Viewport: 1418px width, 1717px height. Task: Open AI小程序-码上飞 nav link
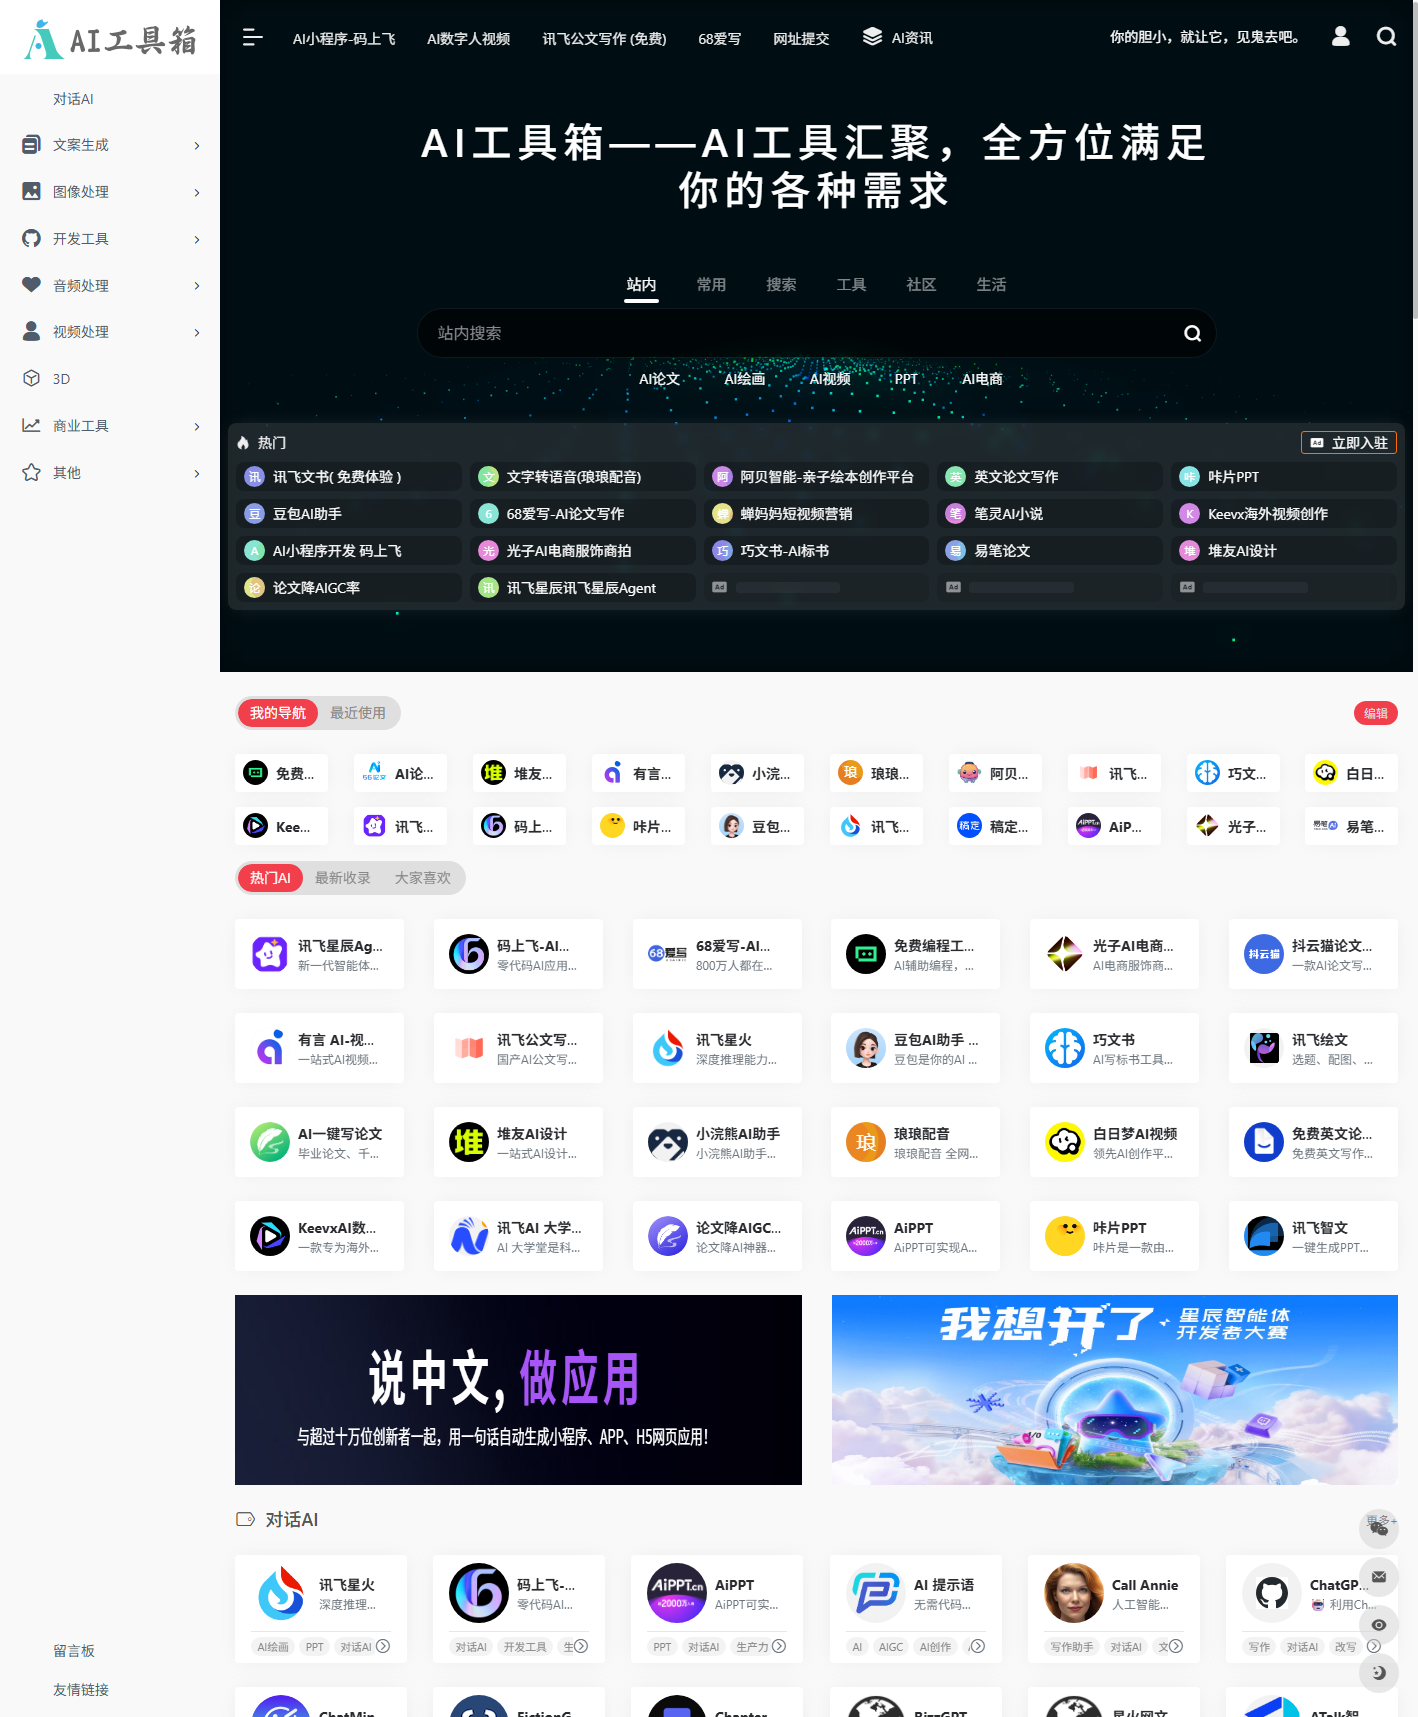[x=344, y=39]
